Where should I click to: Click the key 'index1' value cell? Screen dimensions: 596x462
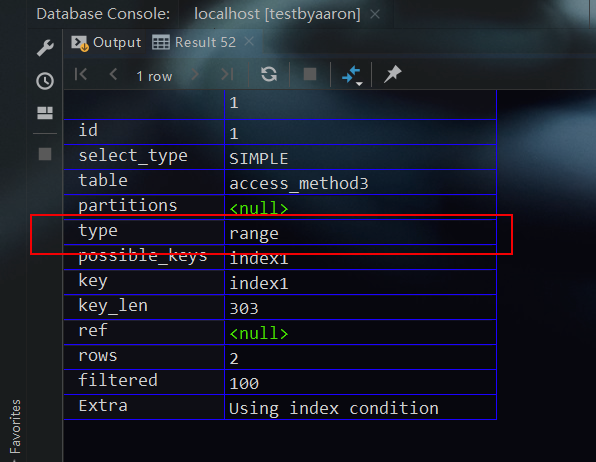click(360, 282)
